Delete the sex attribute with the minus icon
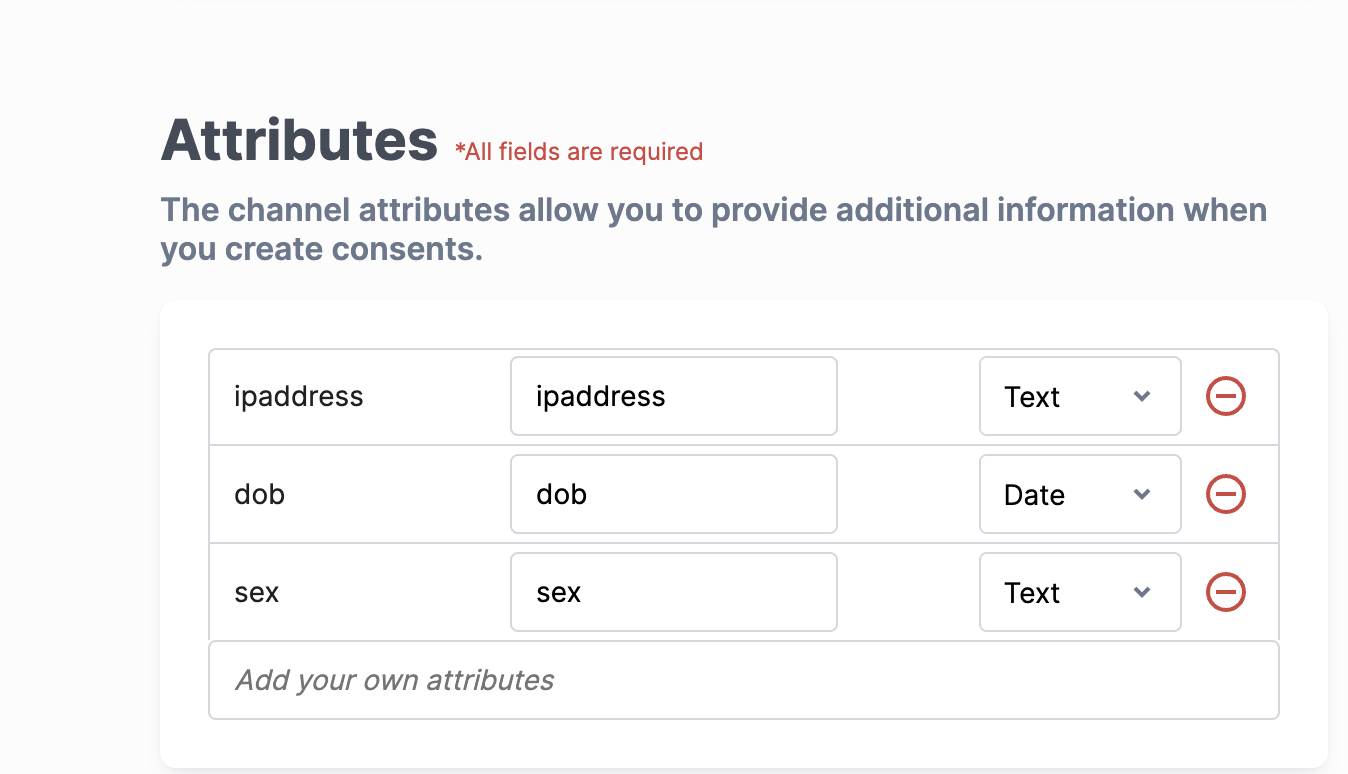1348x774 pixels. pyautogui.click(x=1225, y=592)
